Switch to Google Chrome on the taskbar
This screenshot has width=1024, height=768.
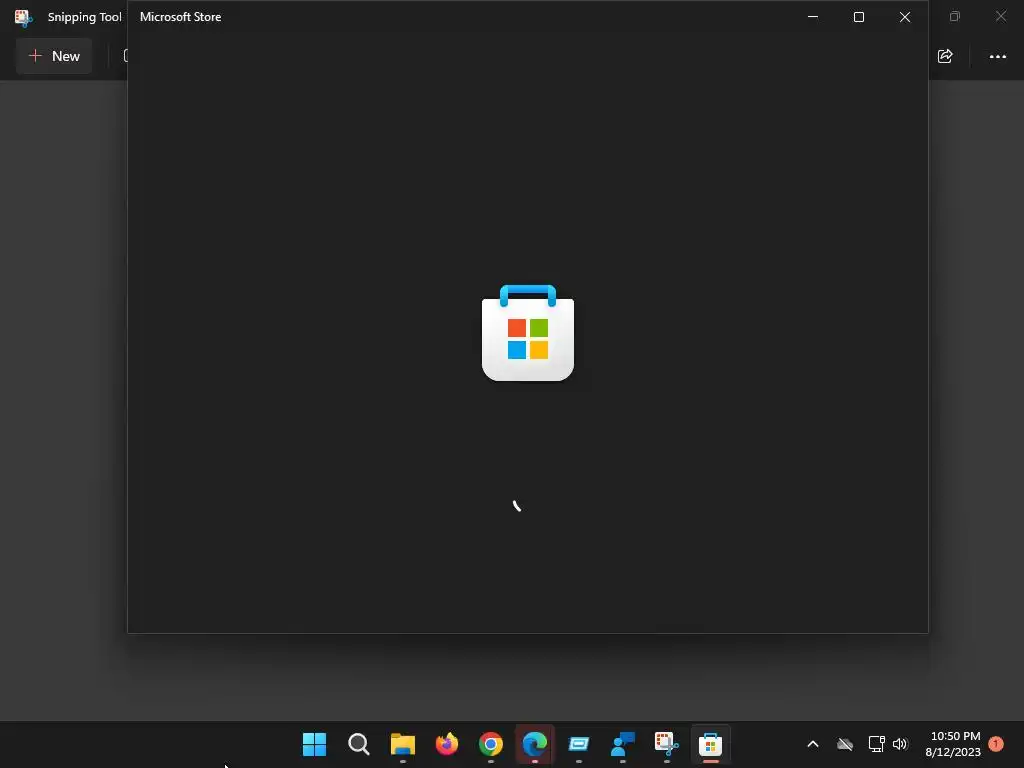click(x=490, y=744)
